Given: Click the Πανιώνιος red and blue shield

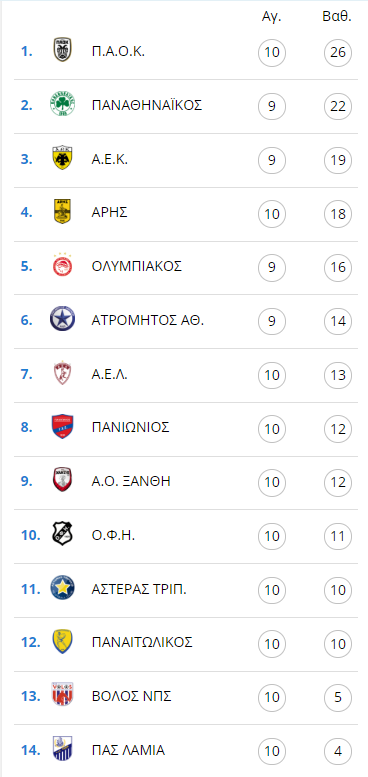Looking at the screenshot, I should tap(63, 427).
